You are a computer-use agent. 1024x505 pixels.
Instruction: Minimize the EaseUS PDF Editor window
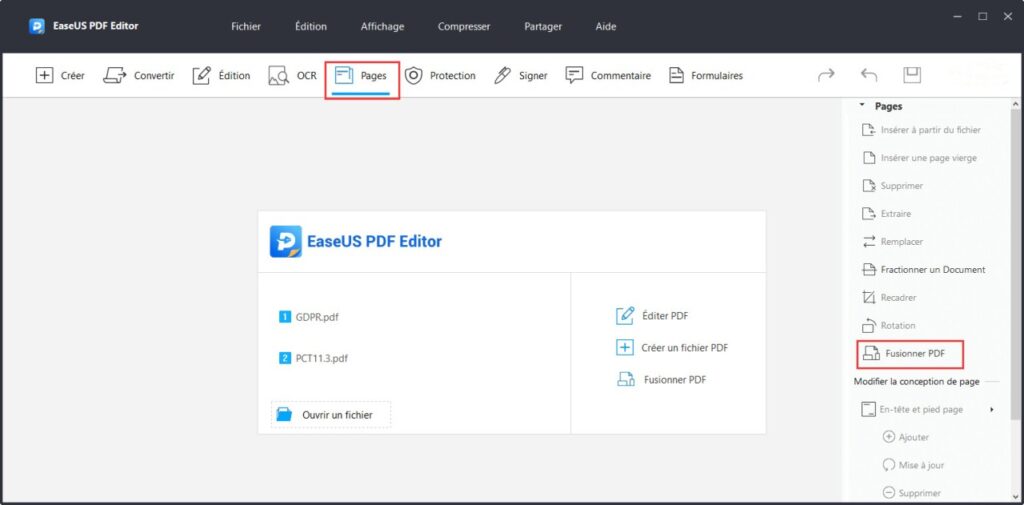pos(957,17)
